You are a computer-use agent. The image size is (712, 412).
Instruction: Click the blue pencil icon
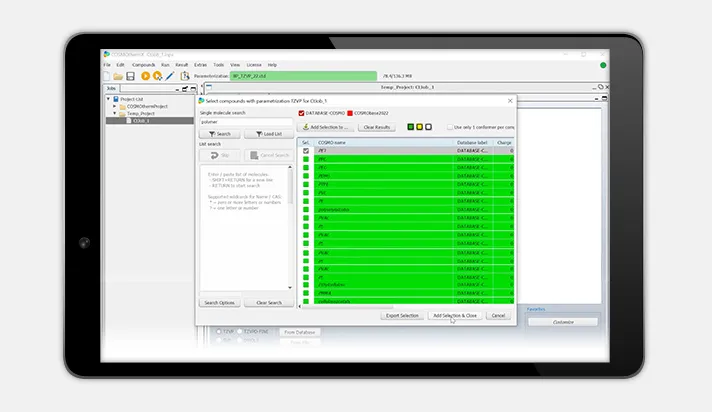coord(170,76)
